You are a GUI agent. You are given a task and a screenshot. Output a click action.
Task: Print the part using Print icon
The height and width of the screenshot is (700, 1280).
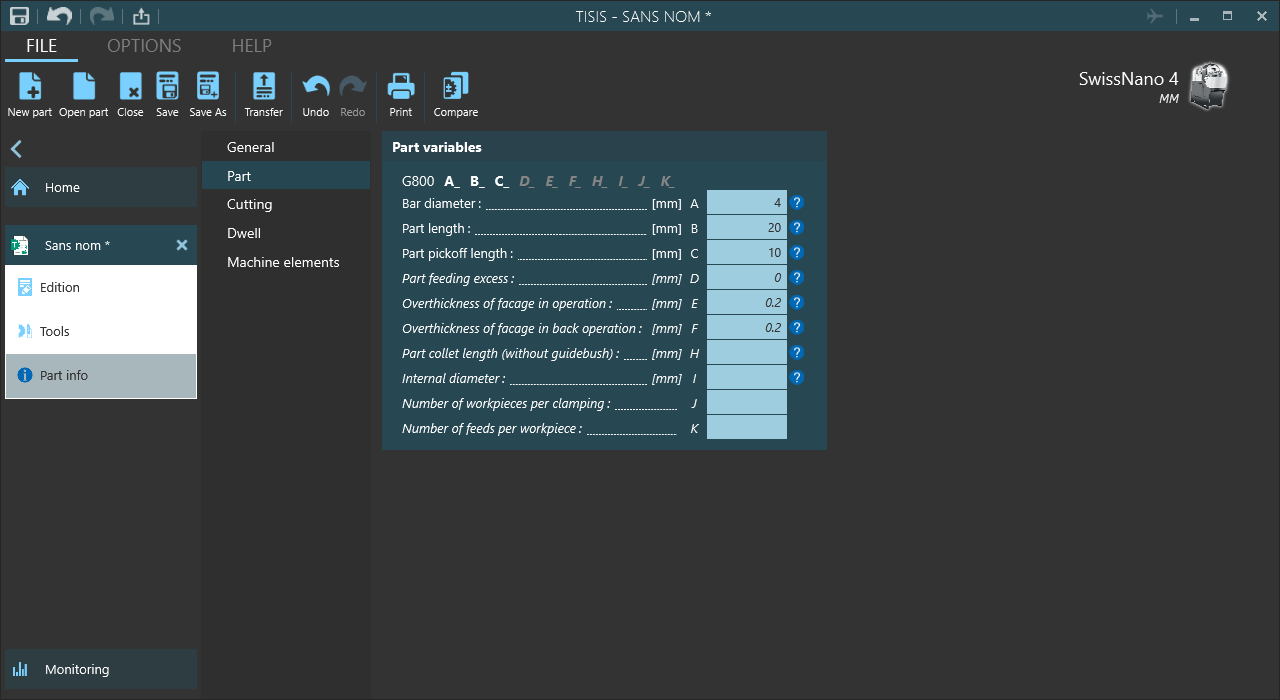tap(401, 88)
